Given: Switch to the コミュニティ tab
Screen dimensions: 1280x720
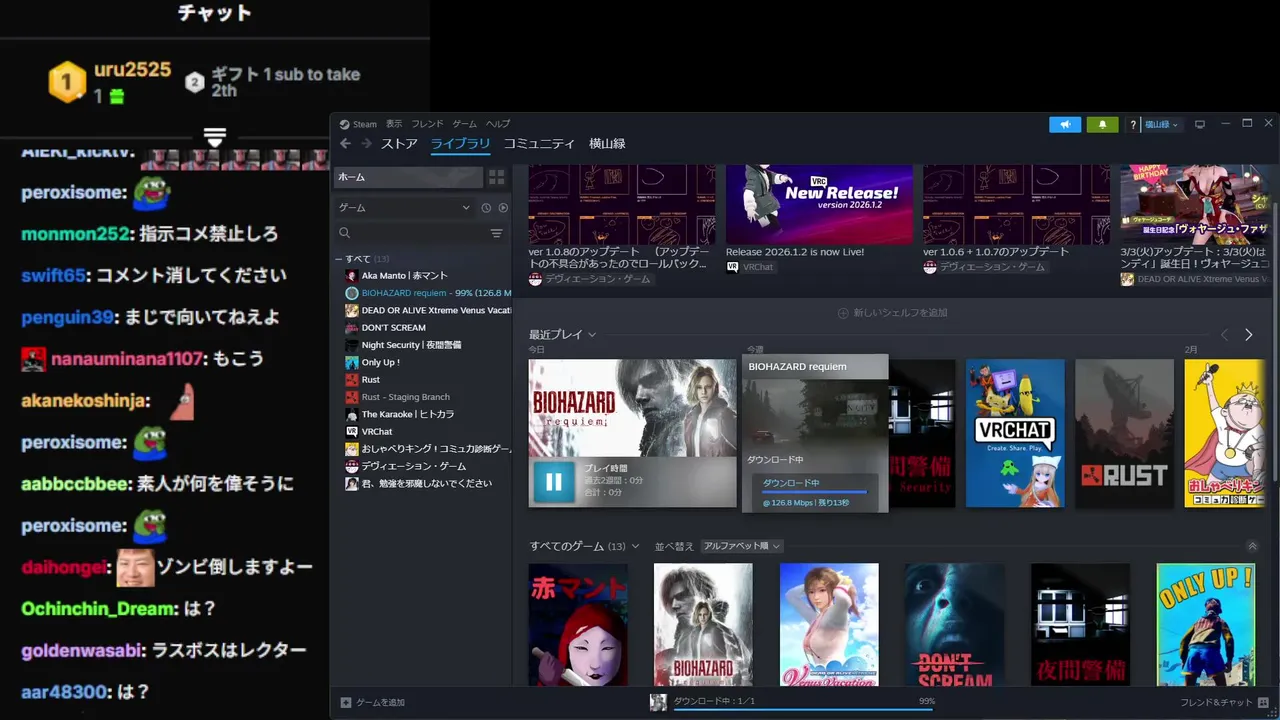Looking at the screenshot, I should click(x=539, y=144).
